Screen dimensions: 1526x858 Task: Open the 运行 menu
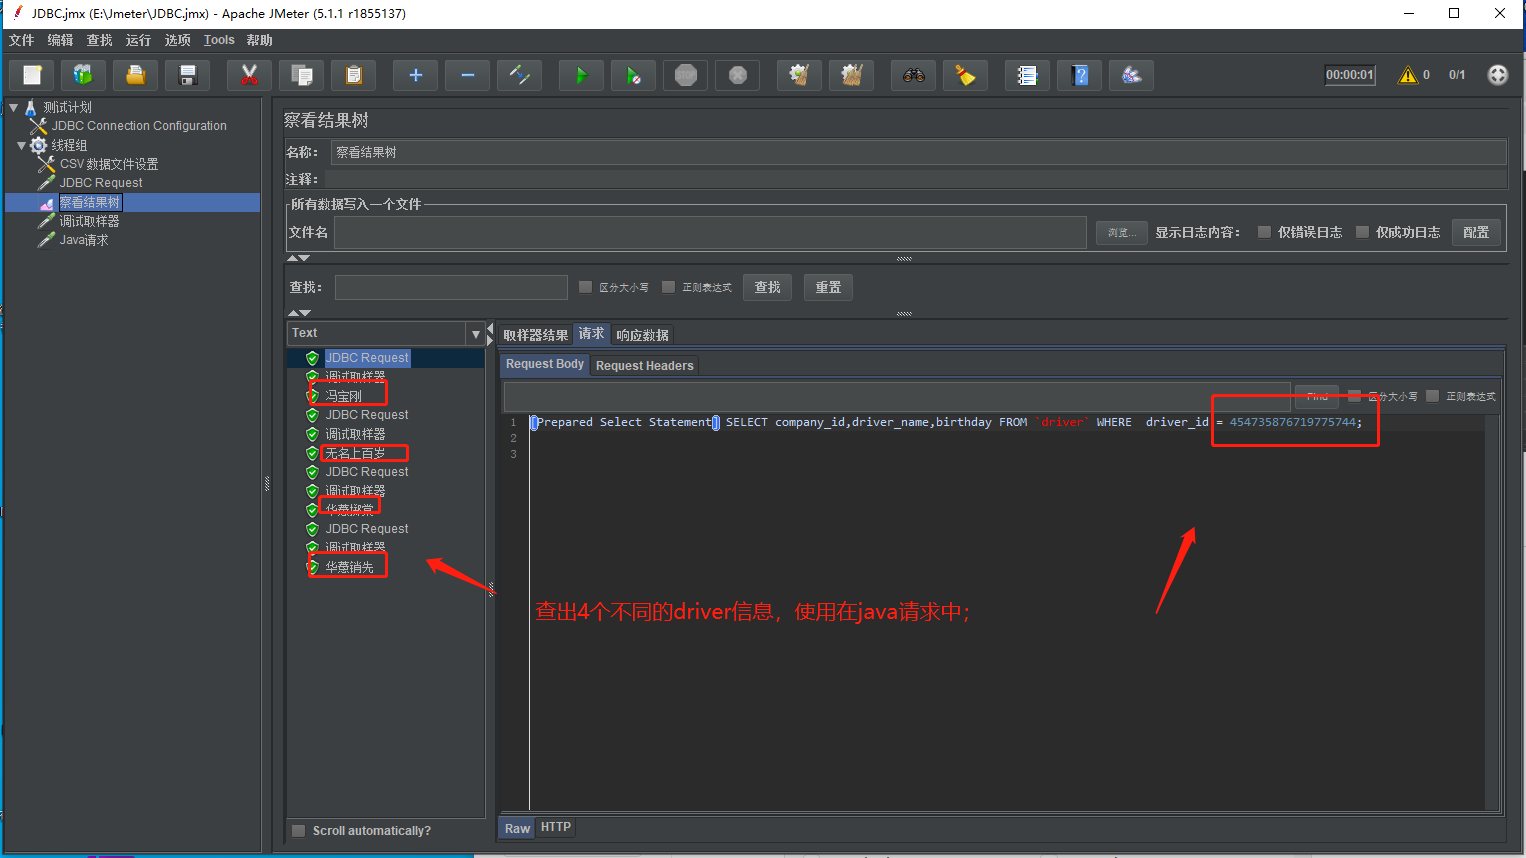coord(138,40)
